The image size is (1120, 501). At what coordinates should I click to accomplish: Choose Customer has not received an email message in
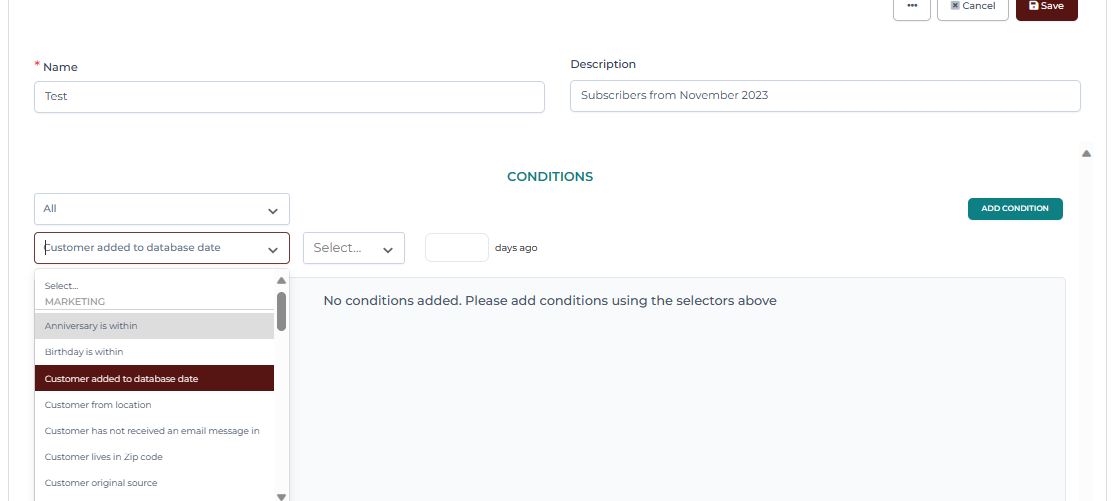154,431
